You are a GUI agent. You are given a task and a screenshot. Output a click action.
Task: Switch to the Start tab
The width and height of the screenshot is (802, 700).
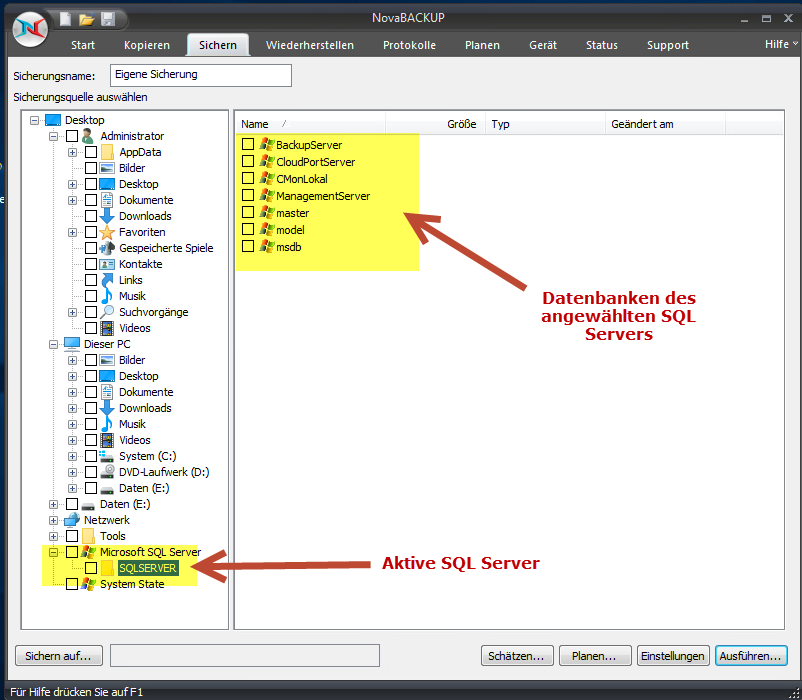point(83,45)
